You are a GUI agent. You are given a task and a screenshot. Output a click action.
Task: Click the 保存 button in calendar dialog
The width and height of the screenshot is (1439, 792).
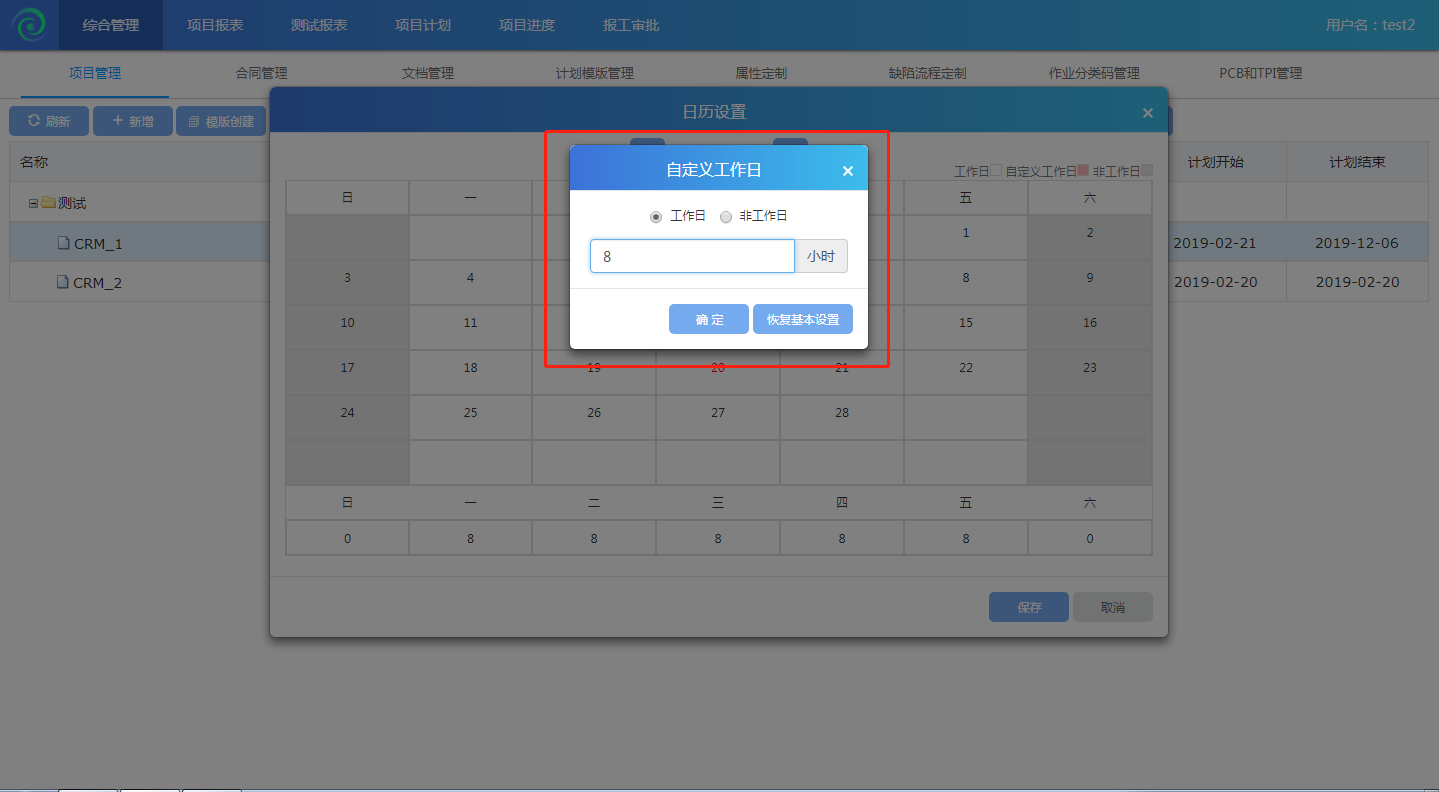[1028, 607]
